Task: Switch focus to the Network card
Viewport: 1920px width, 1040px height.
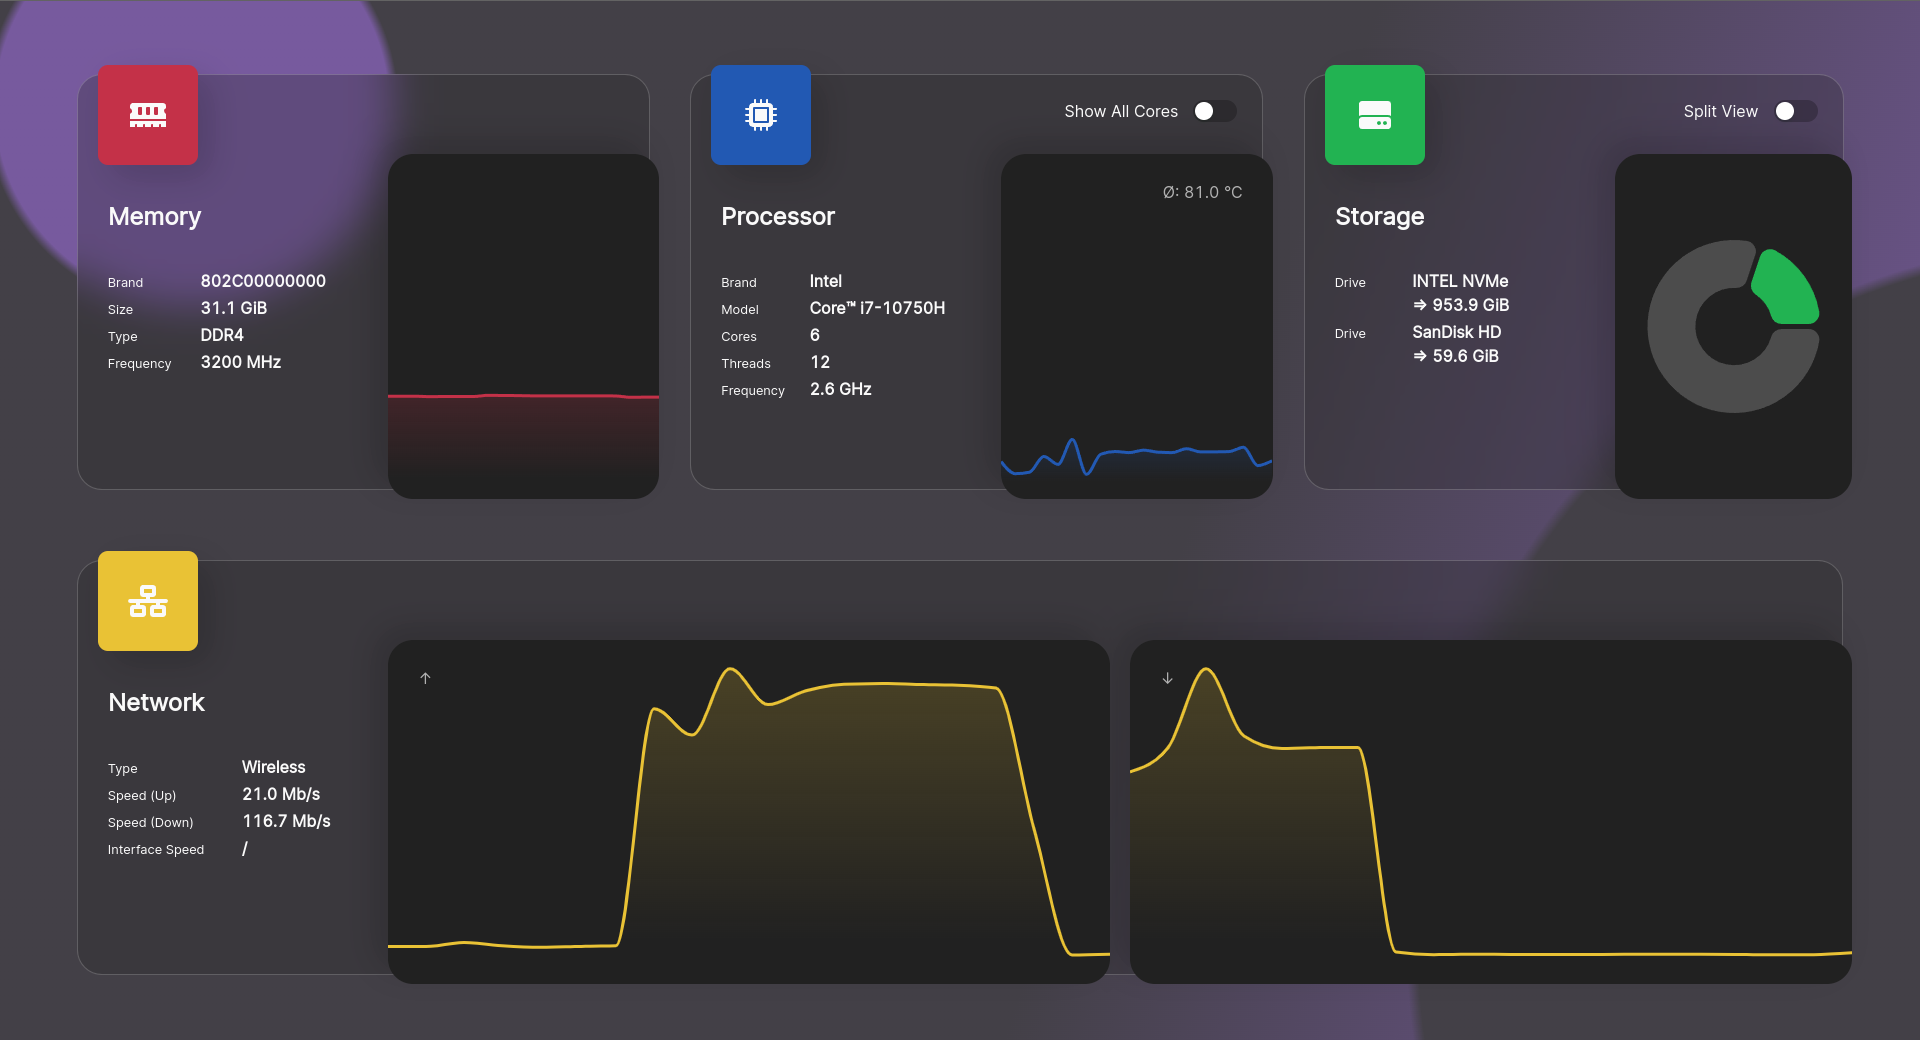Action: [x=156, y=702]
